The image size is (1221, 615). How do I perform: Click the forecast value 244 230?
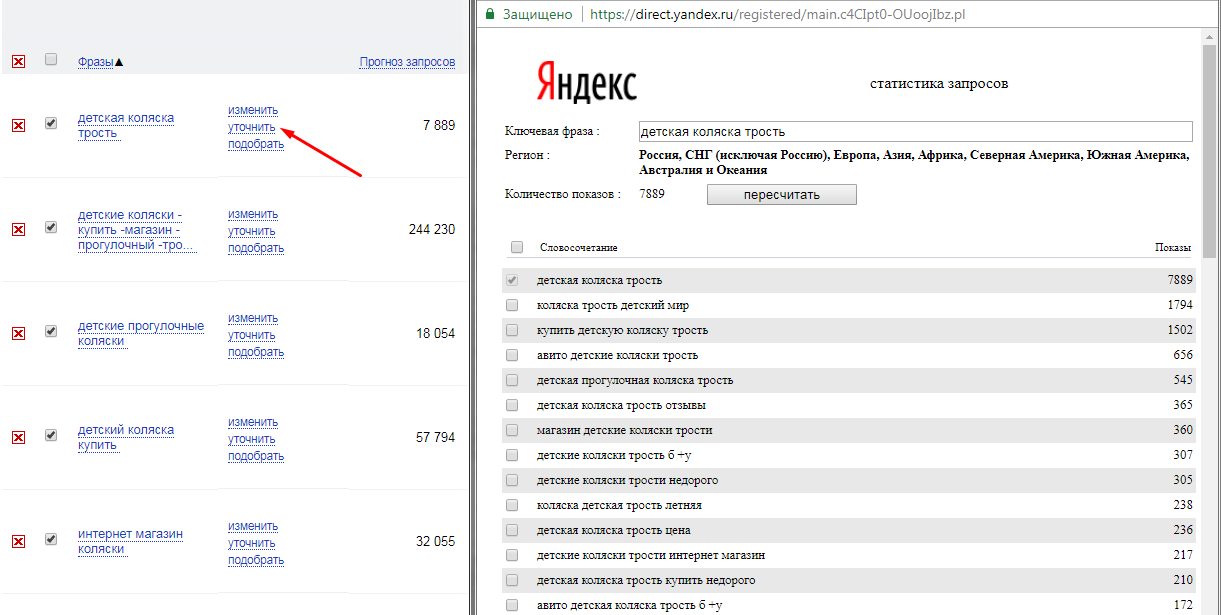pyautogui.click(x=432, y=229)
